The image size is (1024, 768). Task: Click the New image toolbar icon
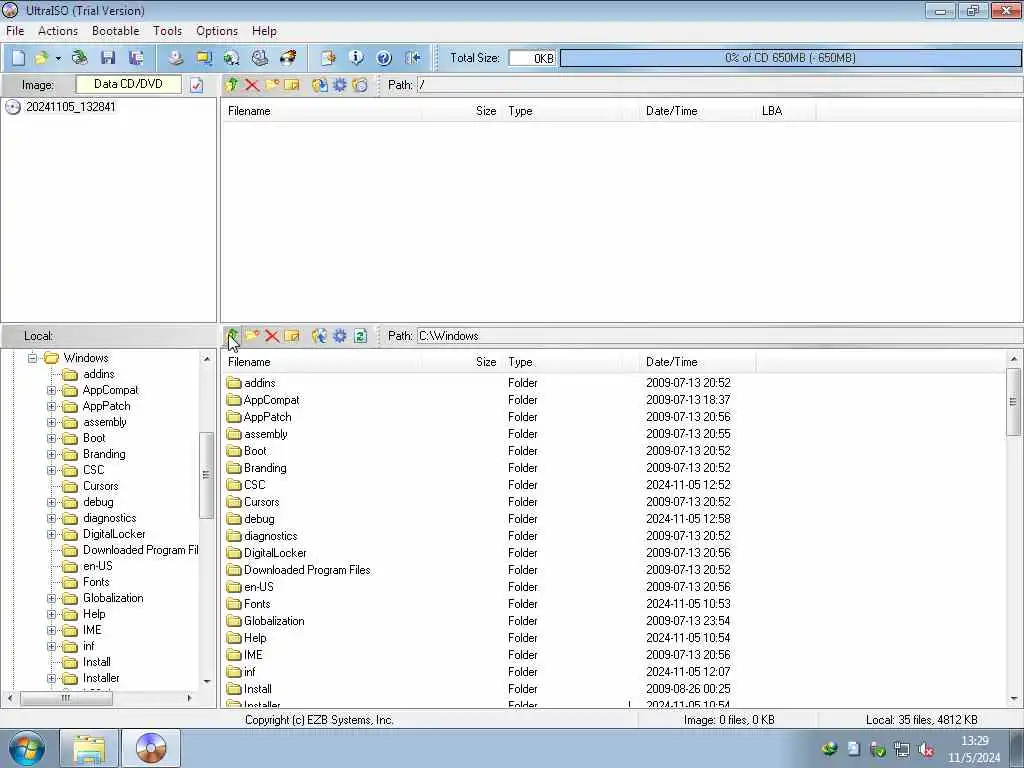(18, 57)
